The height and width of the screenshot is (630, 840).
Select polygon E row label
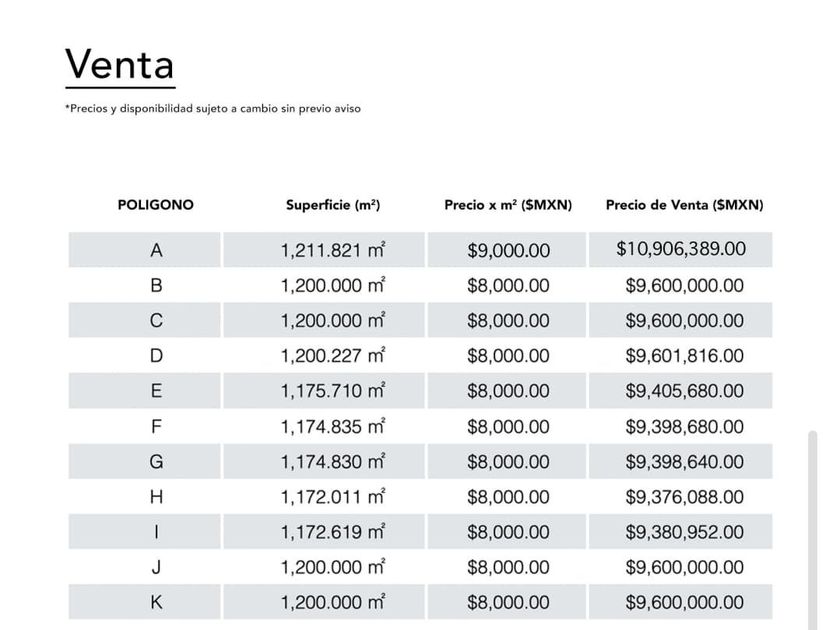[156, 391]
